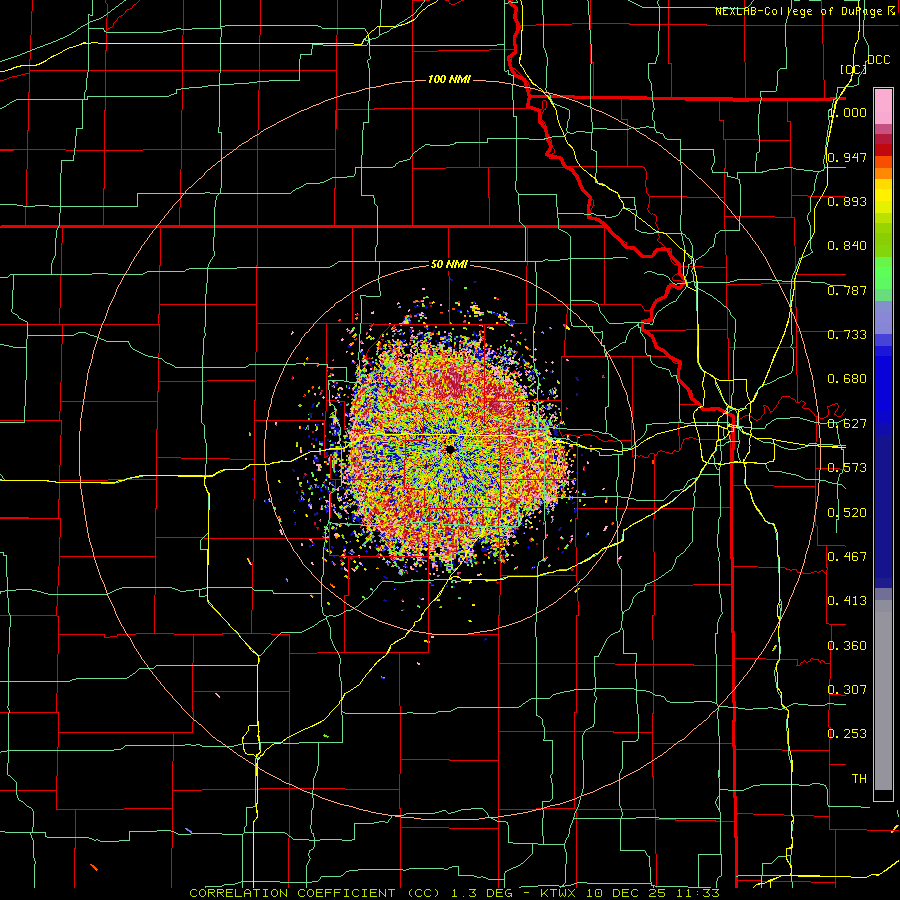Click the 0.733 scale value
The height and width of the screenshot is (900, 900).
pyautogui.click(x=847, y=335)
